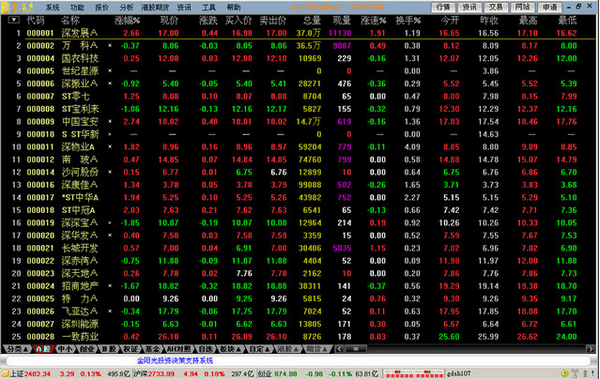Screen dimensions: 600x379
Task: Click the network signal icon in status bar
Action: click(x=575, y=373)
